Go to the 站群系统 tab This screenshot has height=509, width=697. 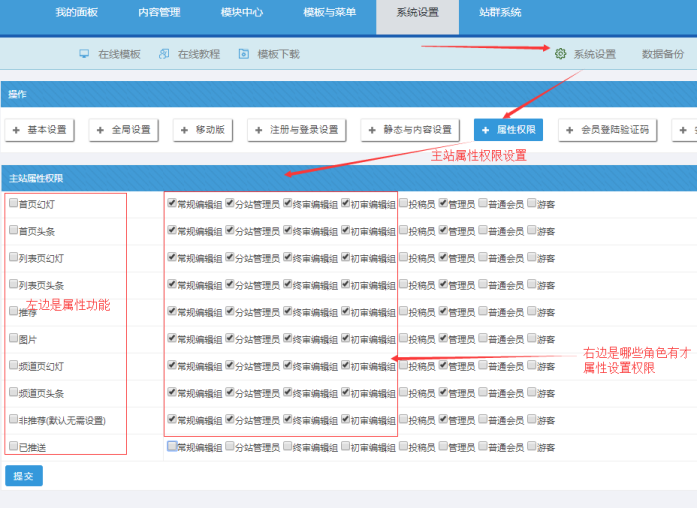click(x=499, y=13)
